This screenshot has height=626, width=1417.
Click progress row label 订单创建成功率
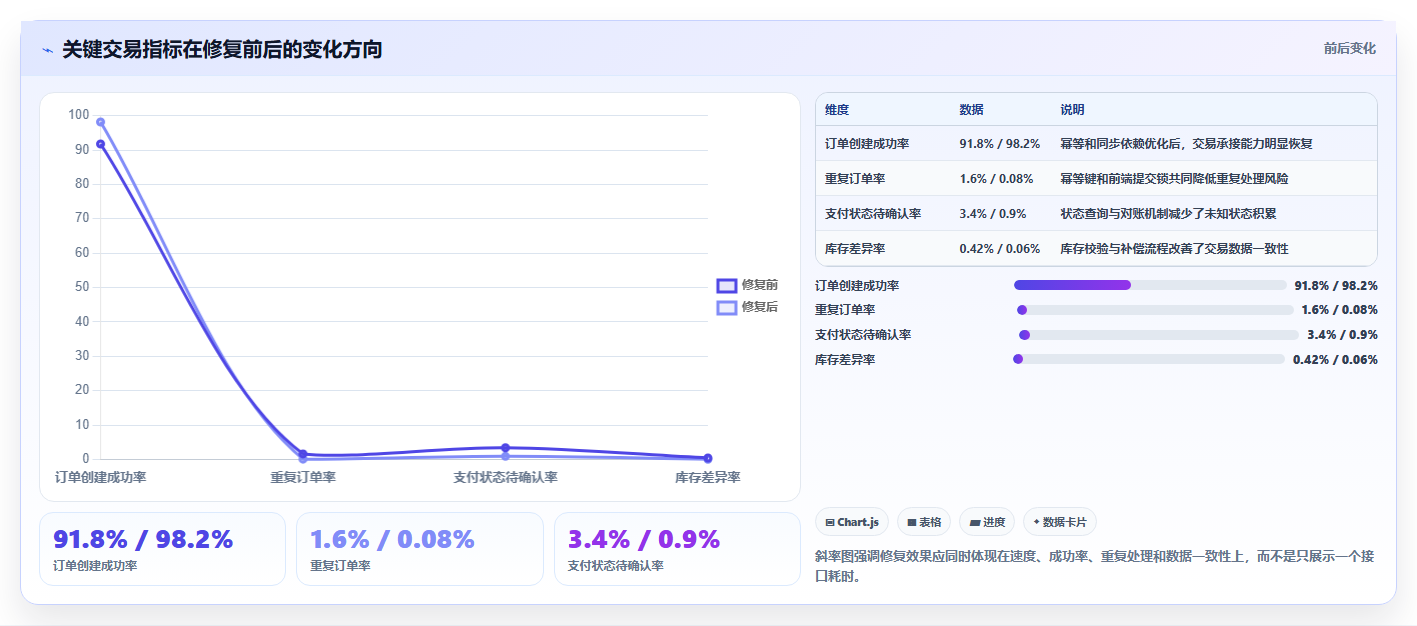[x=857, y=286]
